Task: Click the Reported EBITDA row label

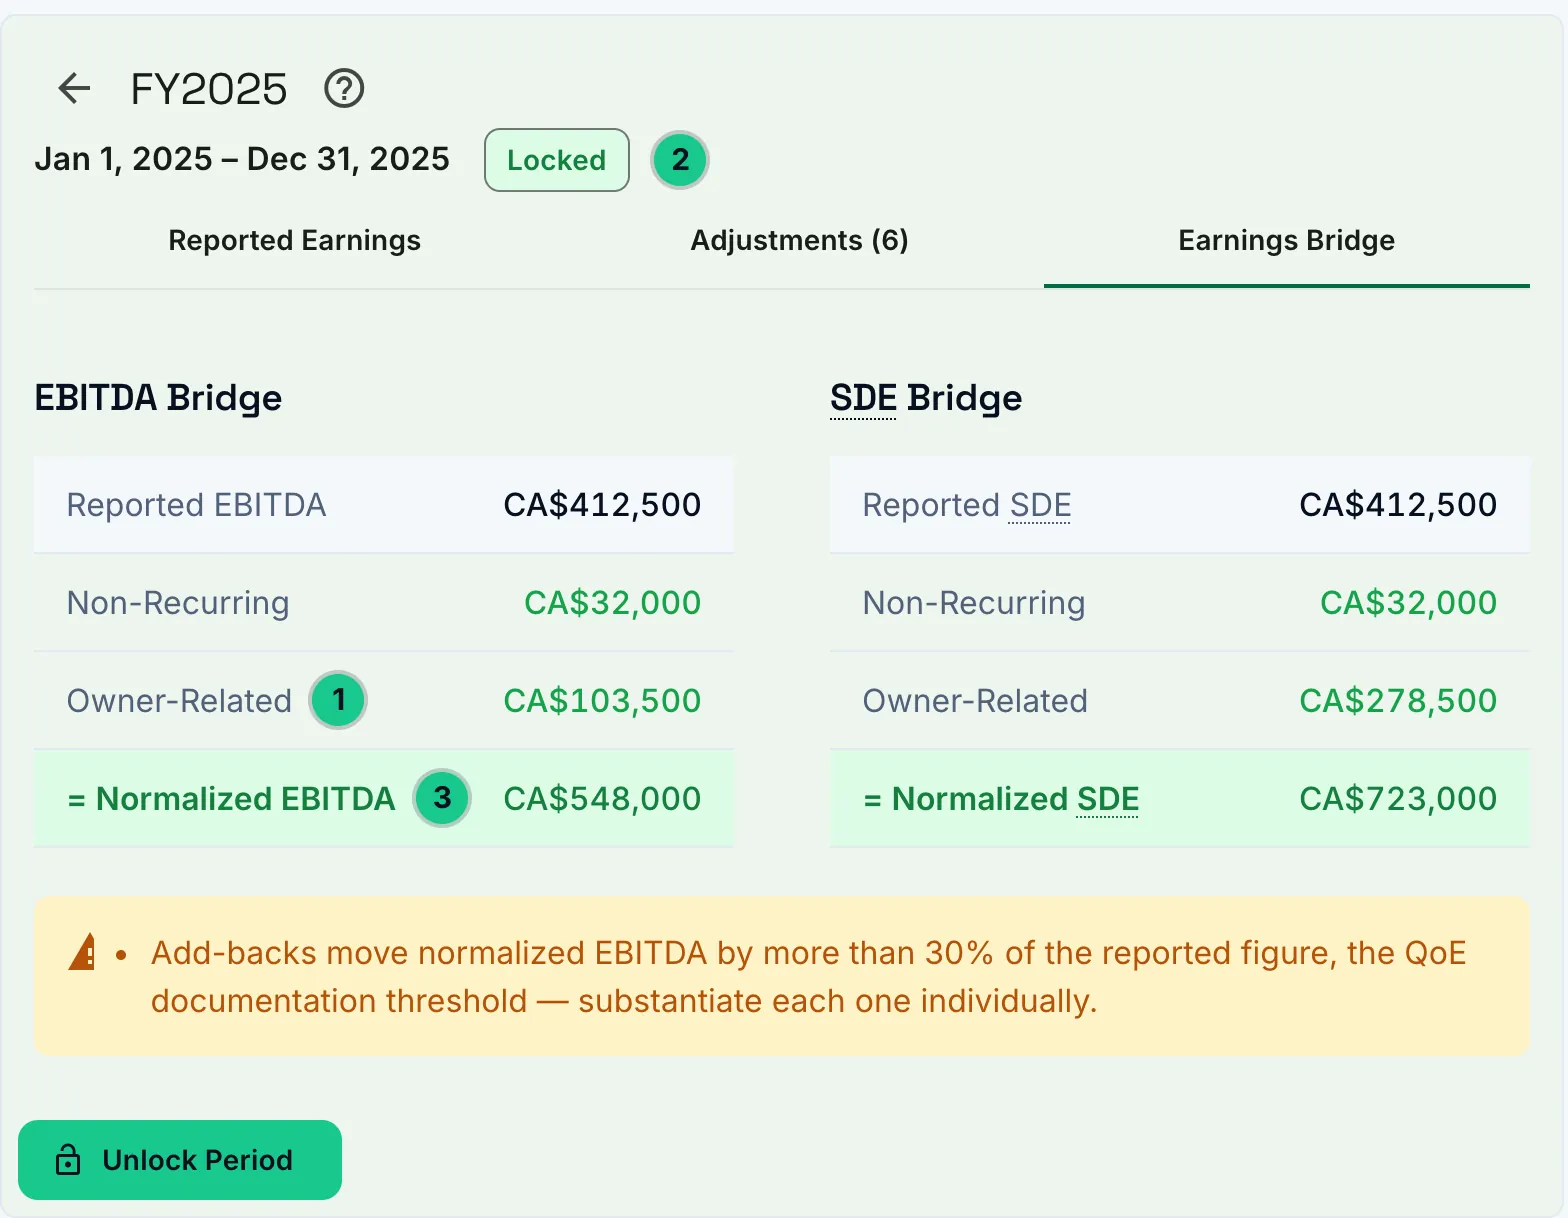Action: coord(196,505)
